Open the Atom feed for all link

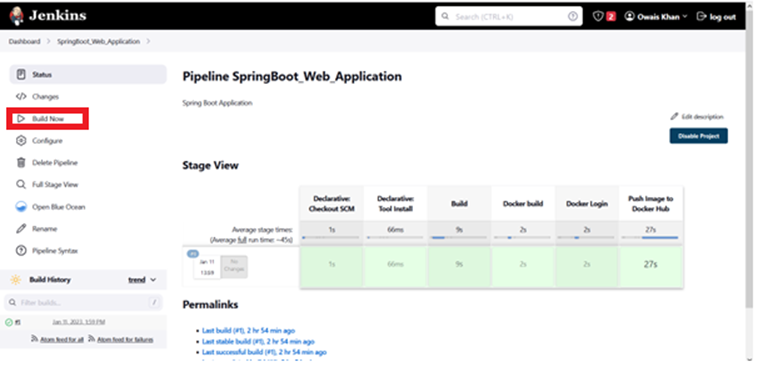61,339
